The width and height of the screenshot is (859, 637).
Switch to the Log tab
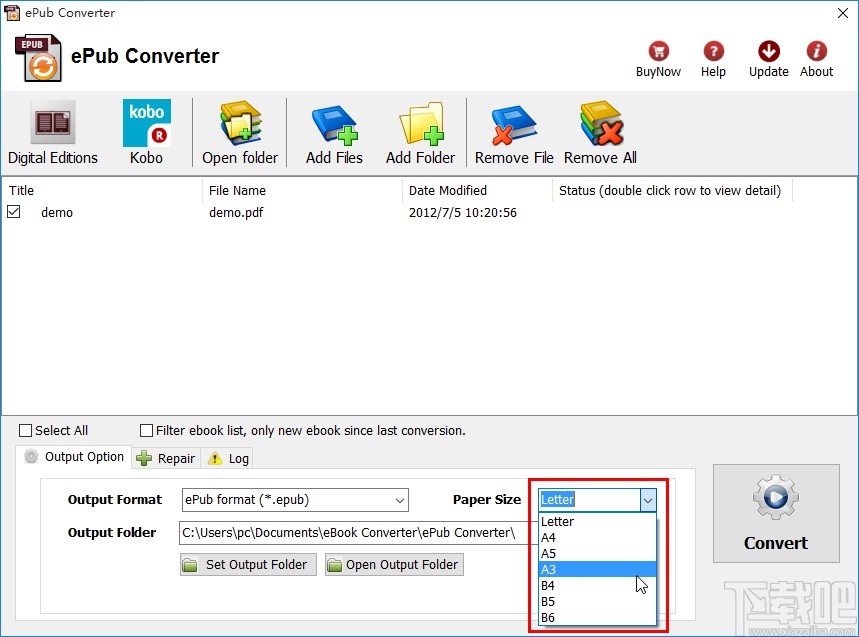[228, 458]
